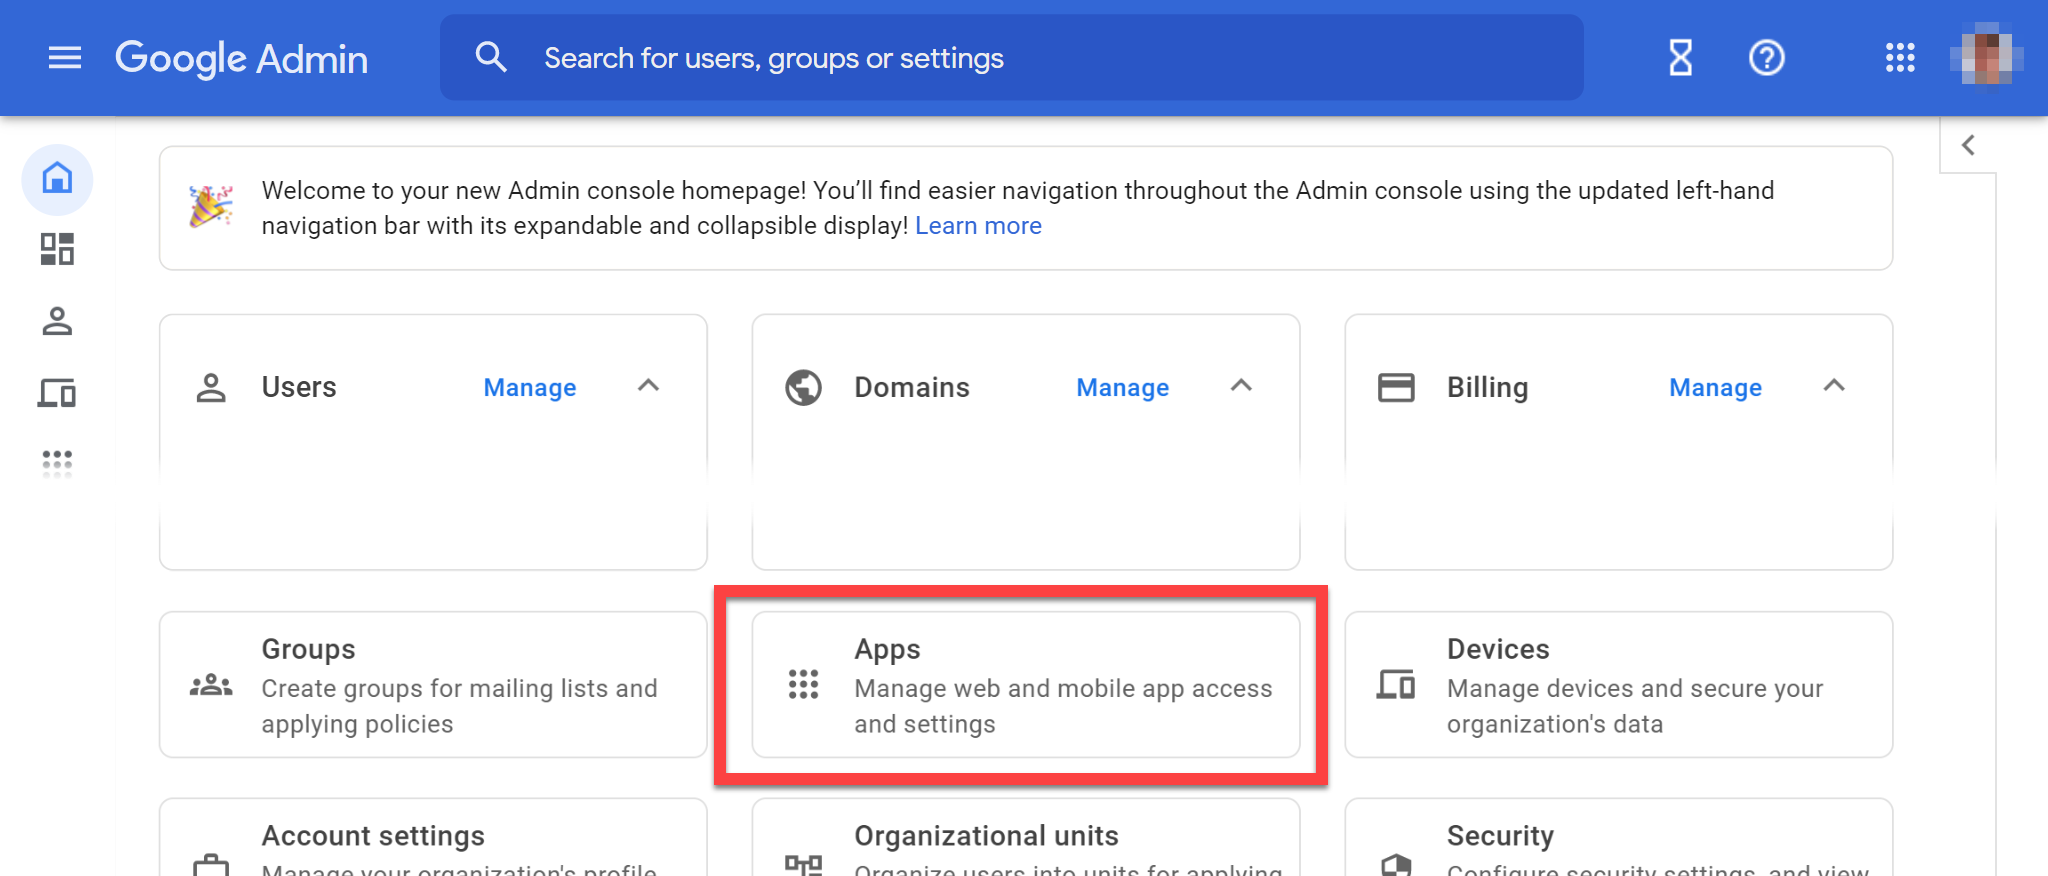Follow the Learn more link
This screenshot has width=2048, height=876.
pyautogui.click(x=978, y=226)
